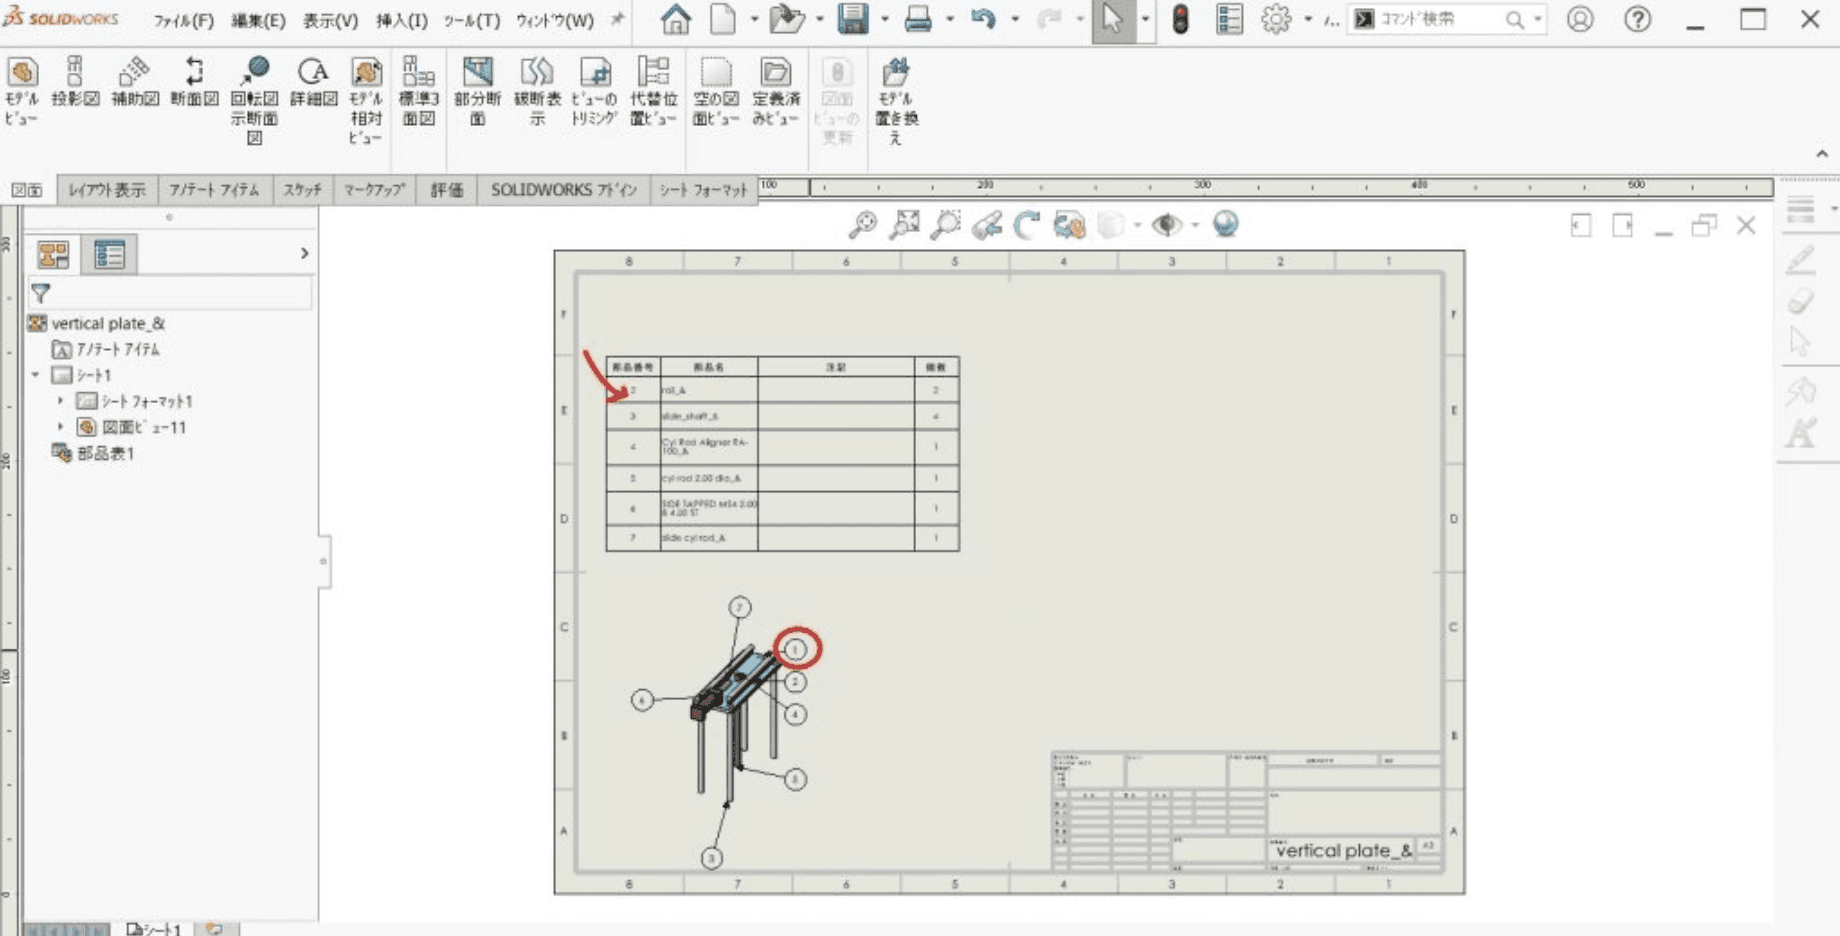Open the dropdown arrow beside Print
The image size is (1840, 936).
[x=950, y=19]
